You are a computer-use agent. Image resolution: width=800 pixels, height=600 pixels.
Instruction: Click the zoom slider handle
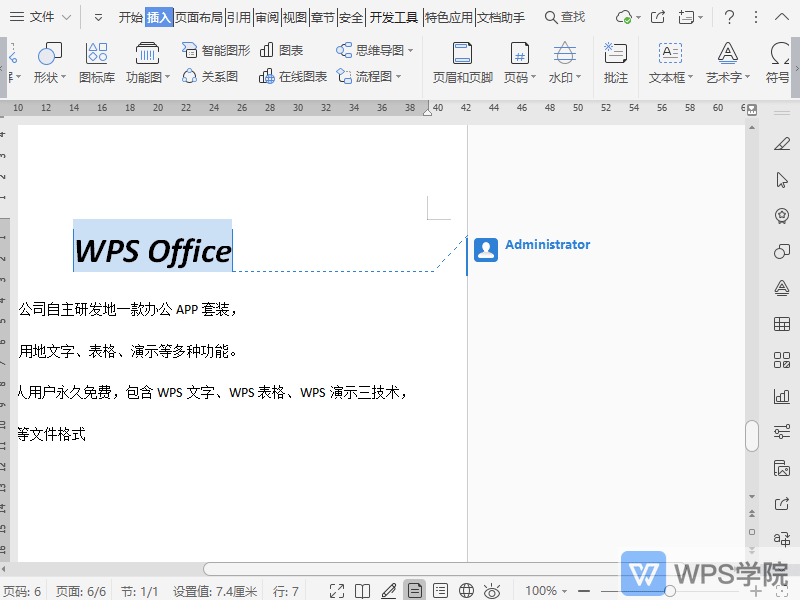670,591
